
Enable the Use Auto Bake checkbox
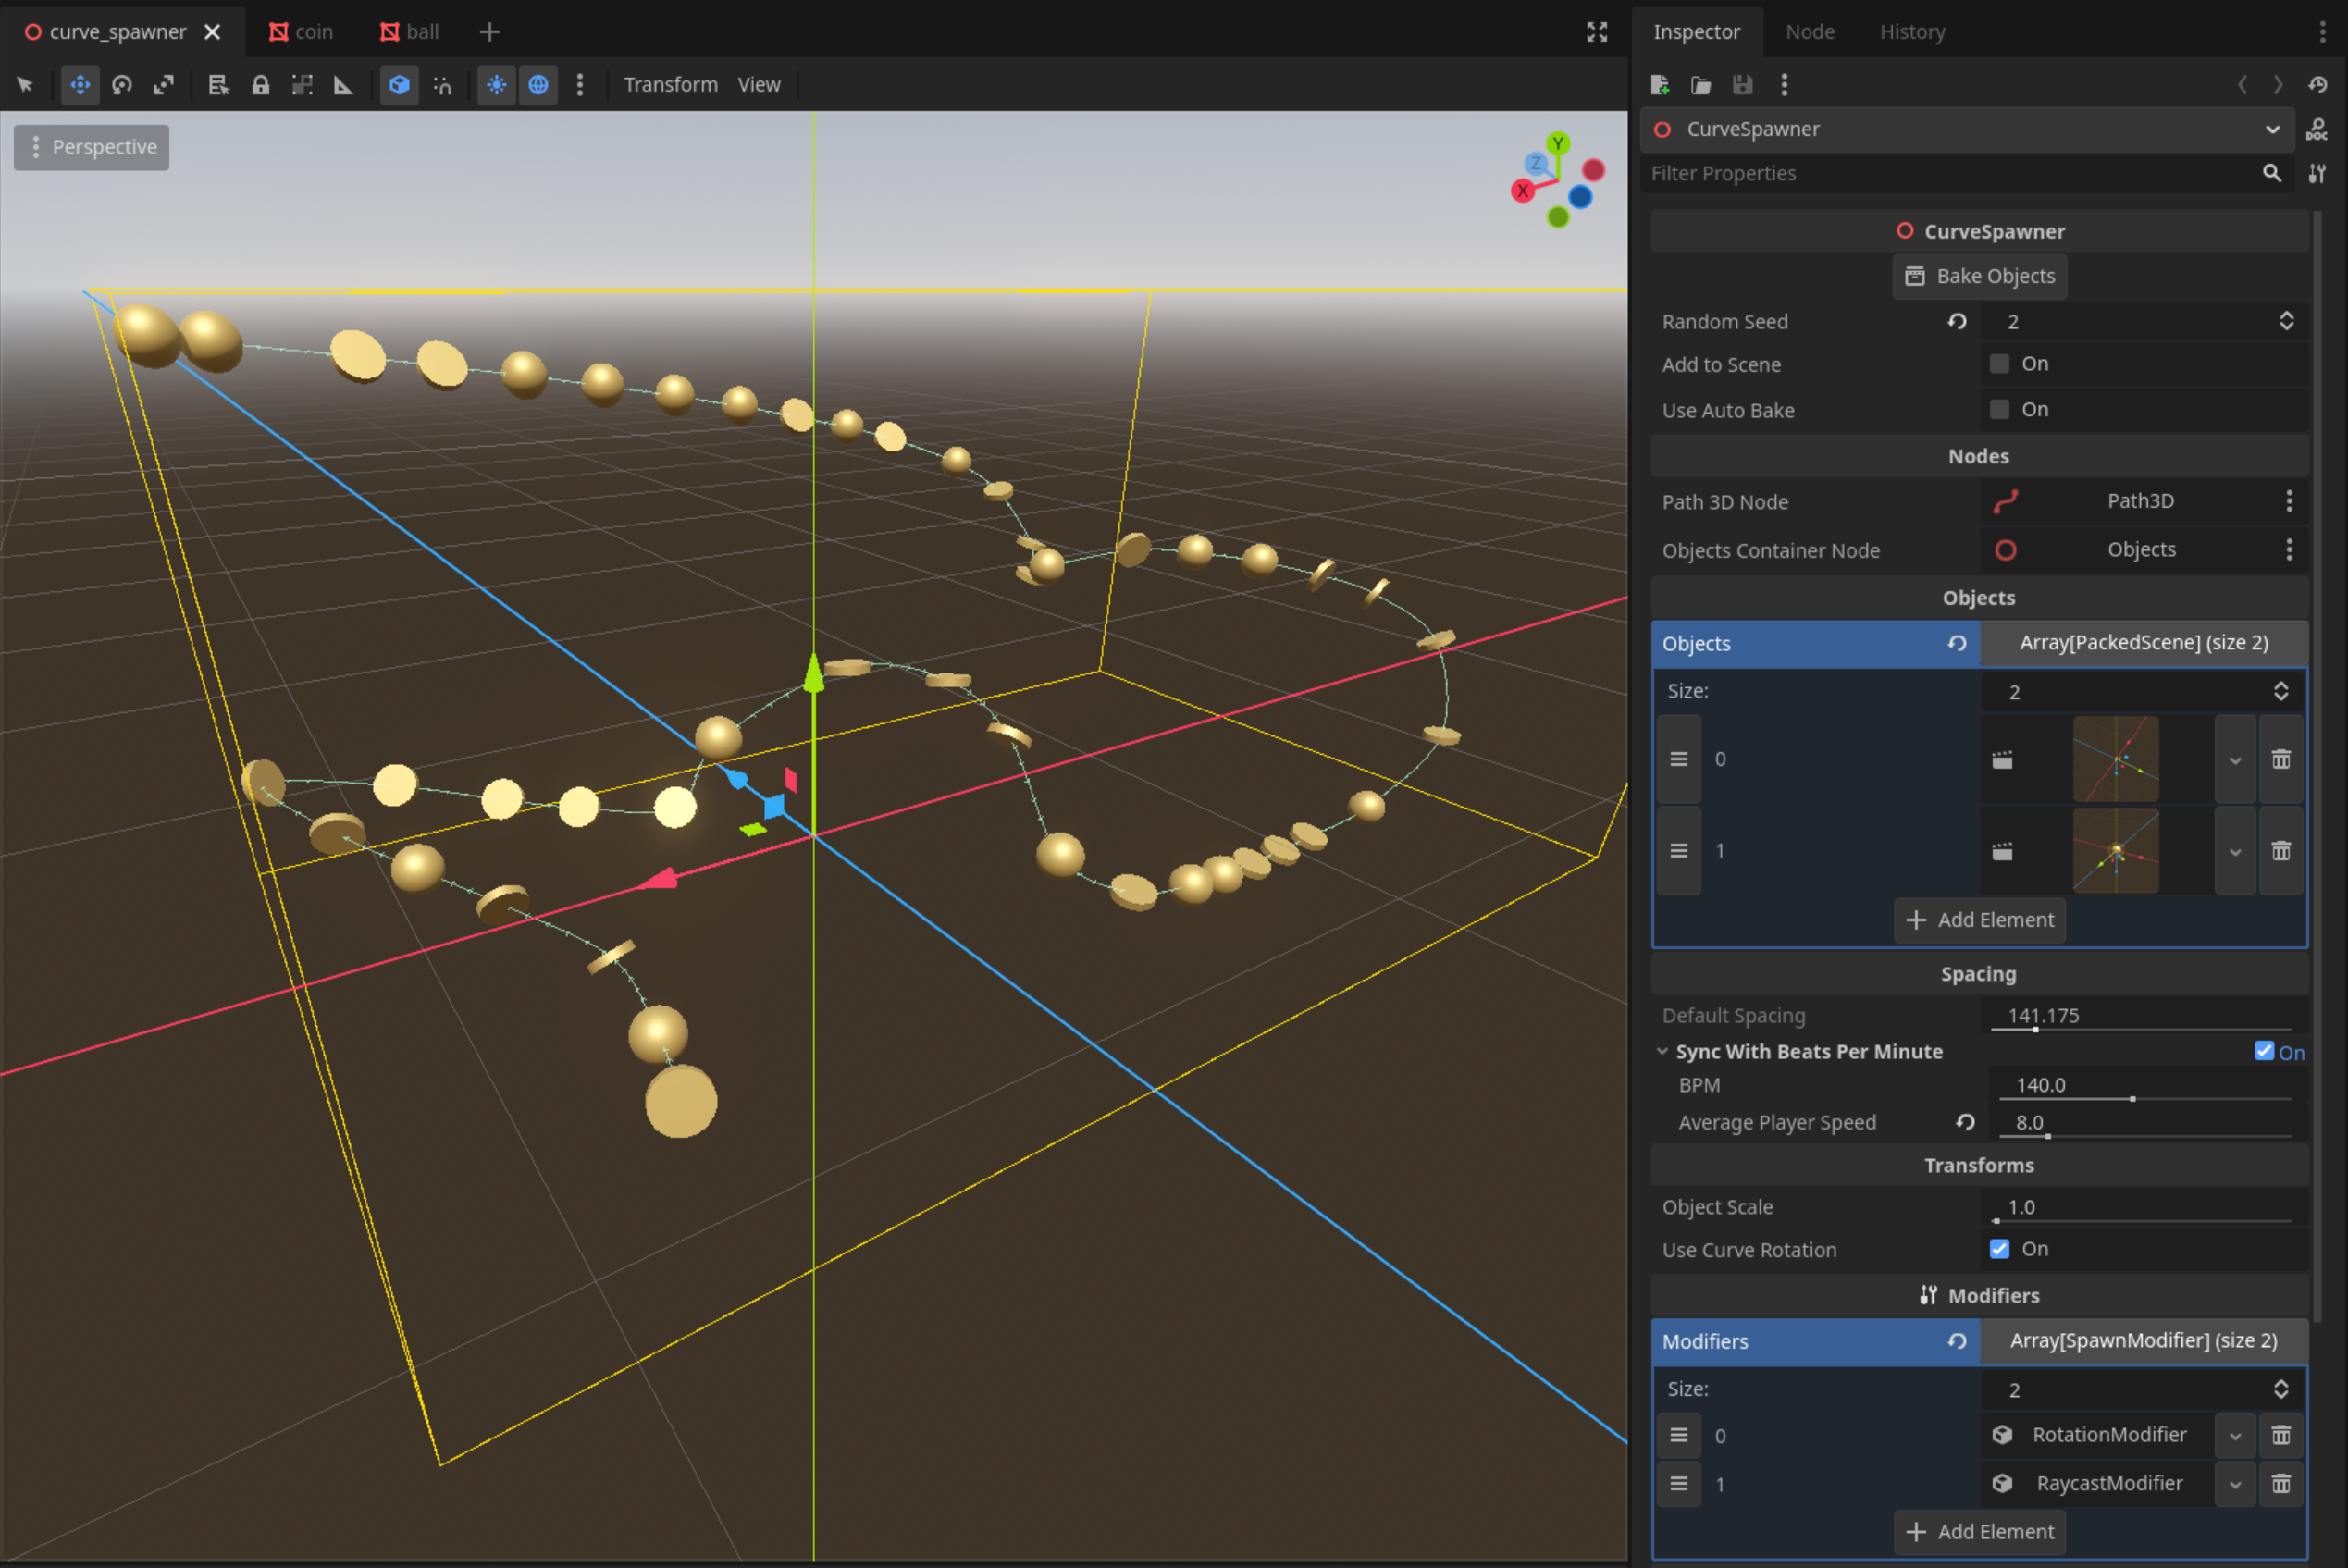(1999, 409)
